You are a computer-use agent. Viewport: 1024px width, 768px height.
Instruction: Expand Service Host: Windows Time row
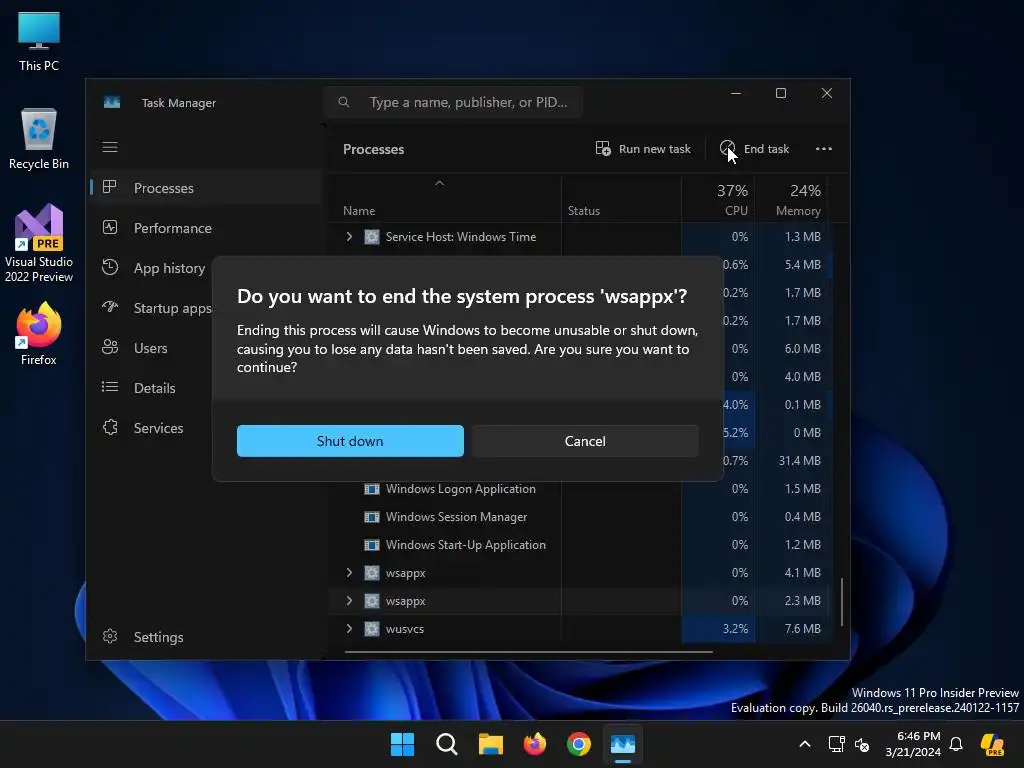click(x=349, y=236)
